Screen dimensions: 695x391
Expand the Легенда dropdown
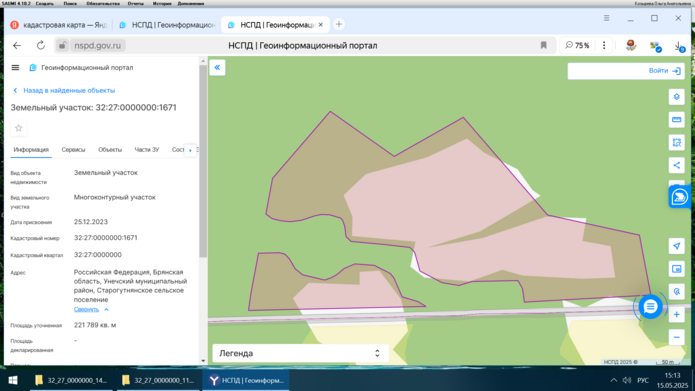coord(300,353)
